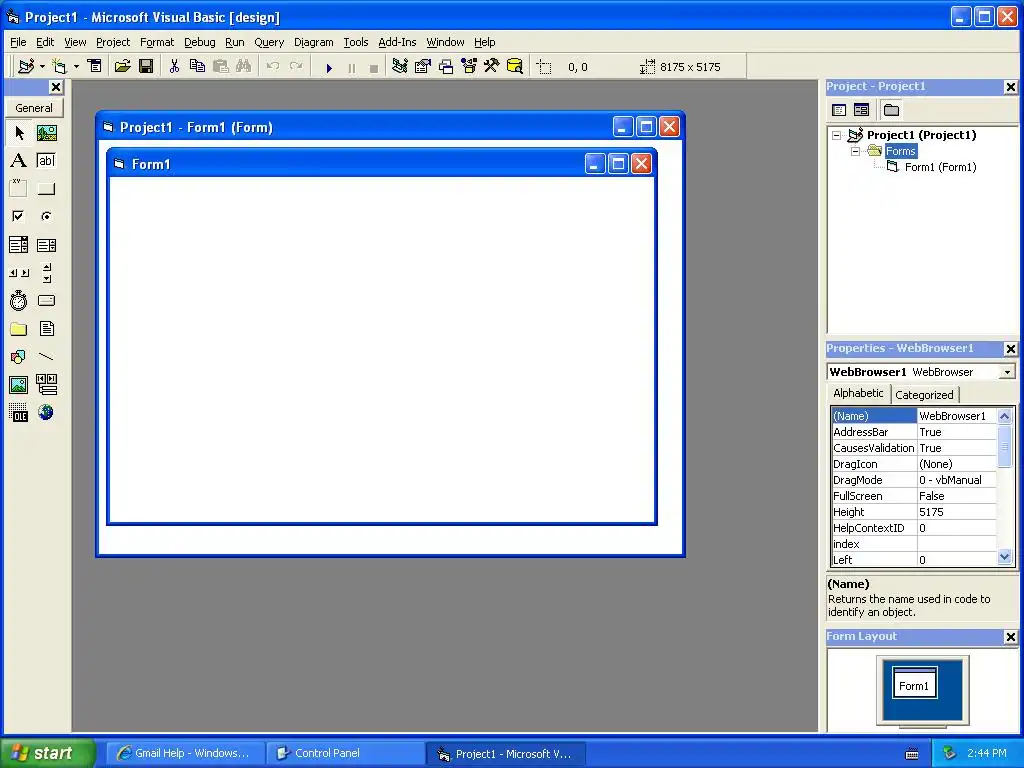Select the TextBox control tool
1024x768 pixels.
46,161
